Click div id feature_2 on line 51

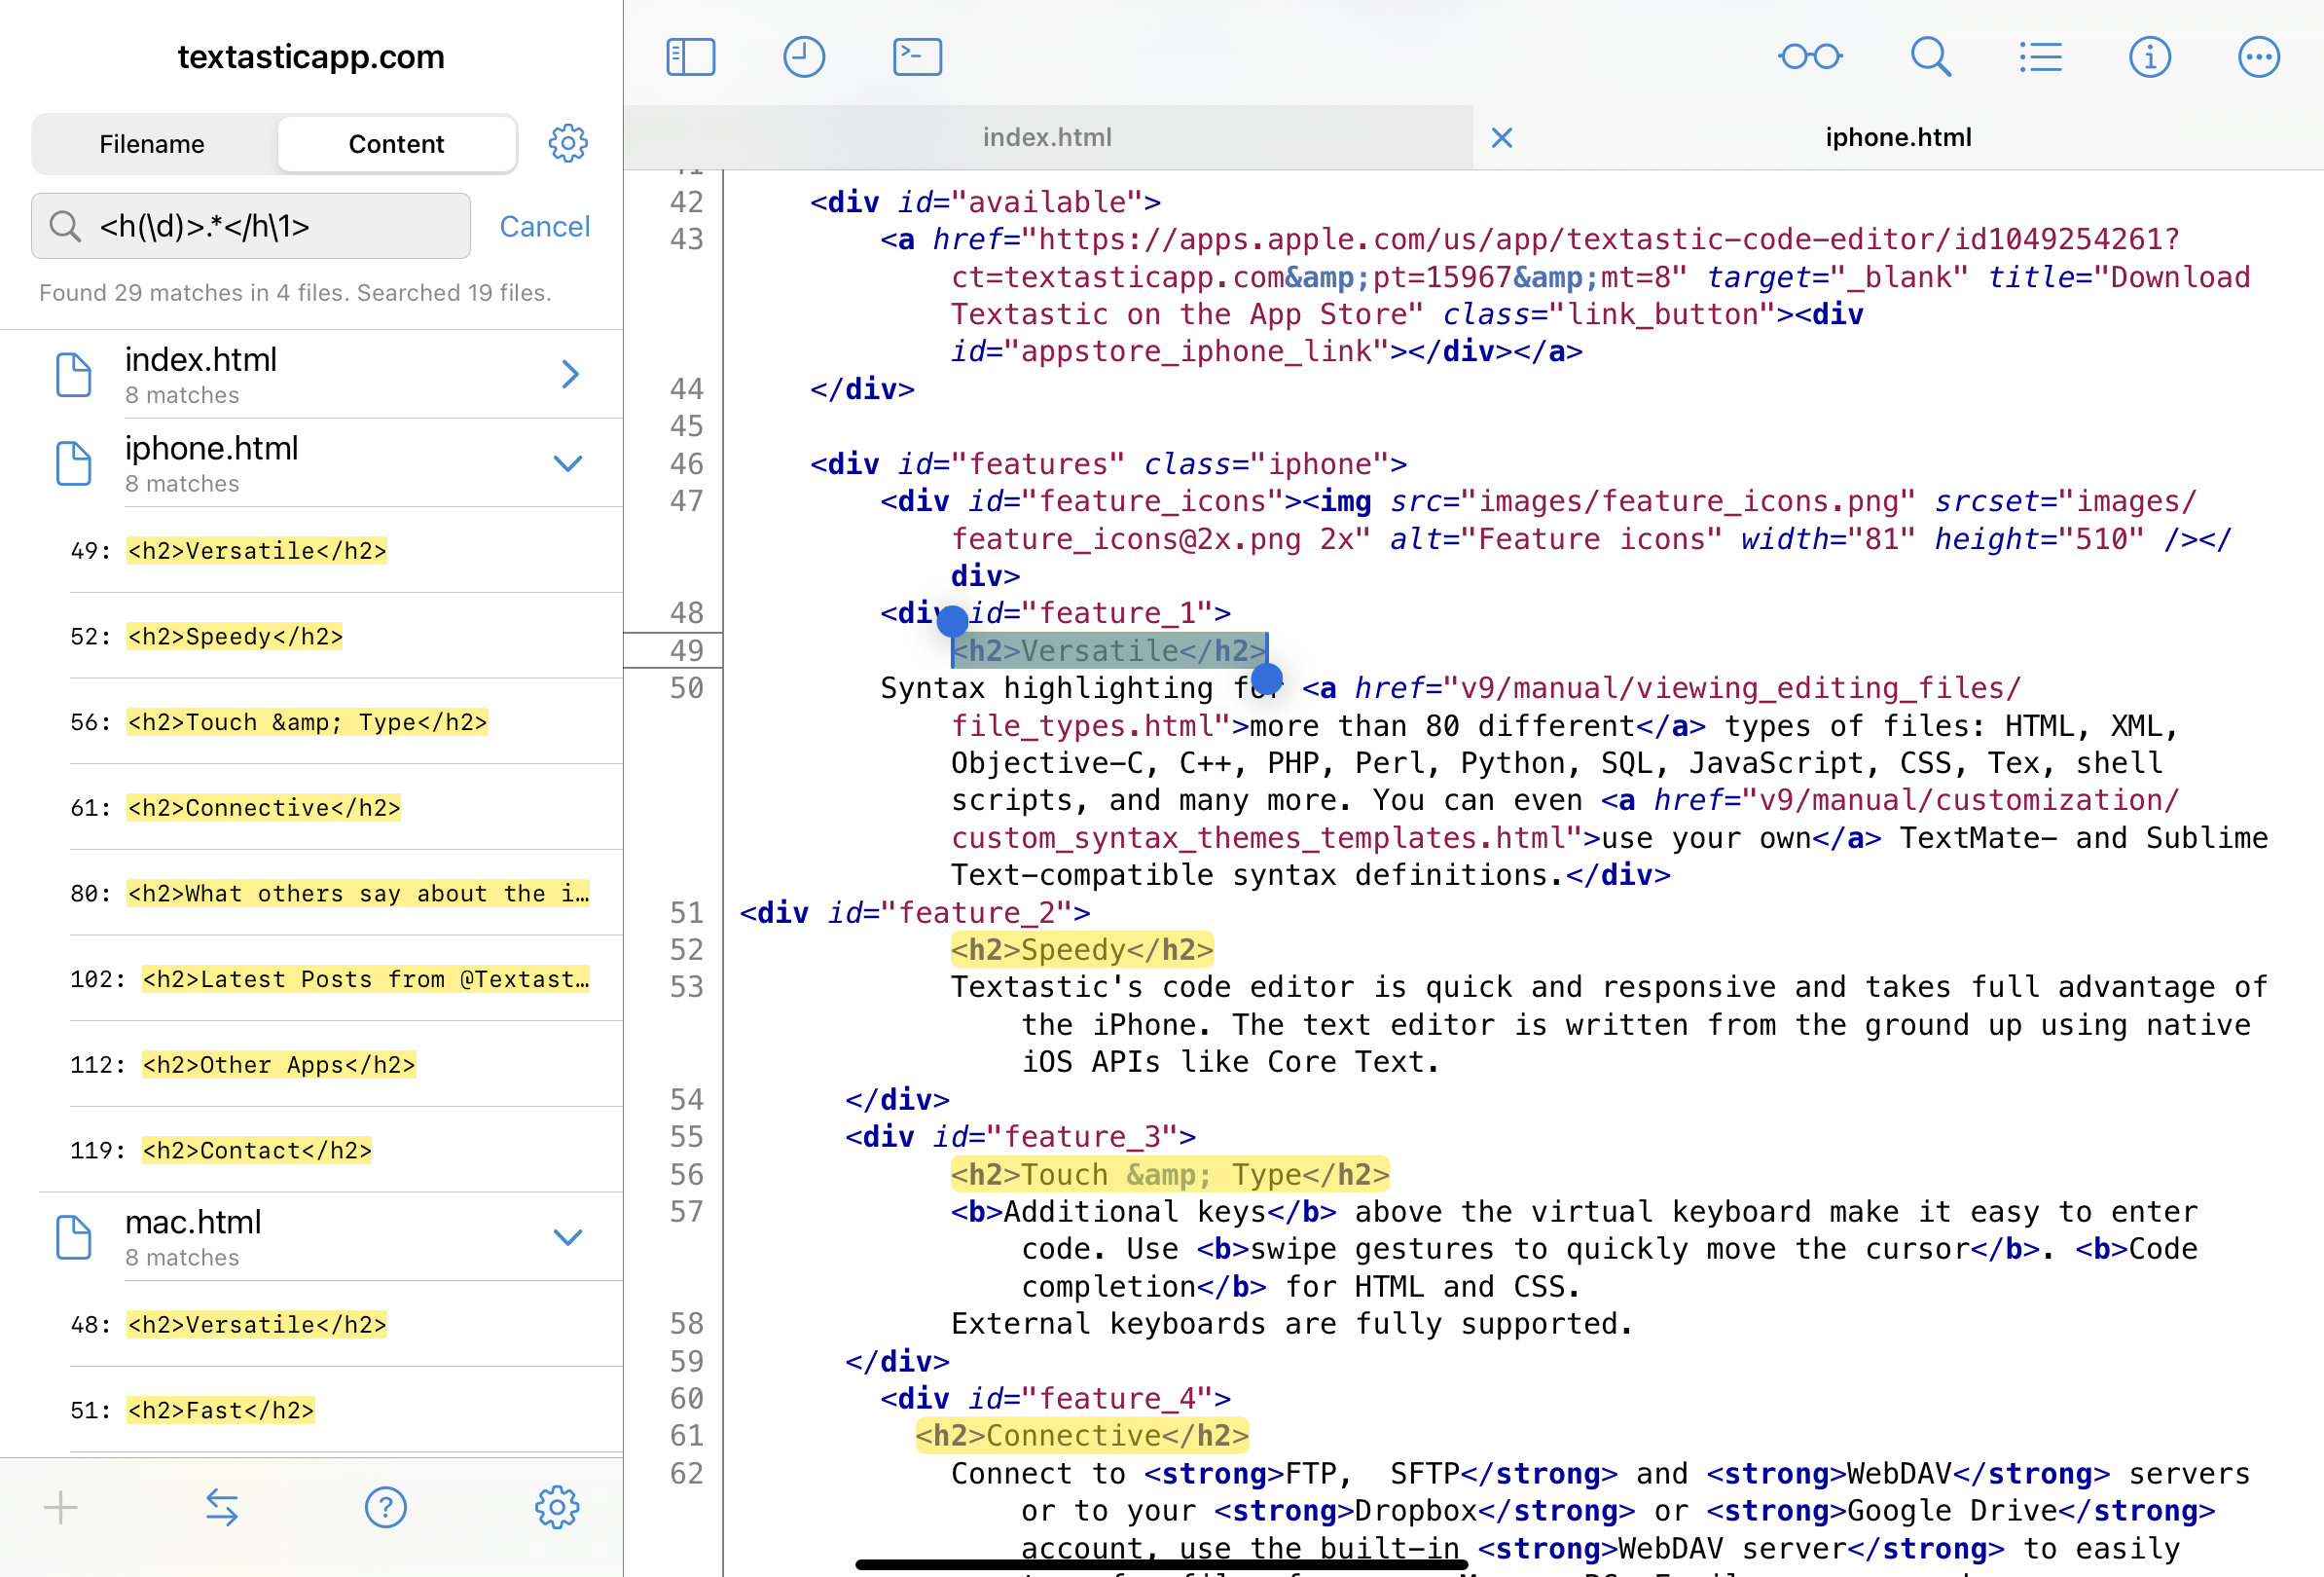point(915,913)
